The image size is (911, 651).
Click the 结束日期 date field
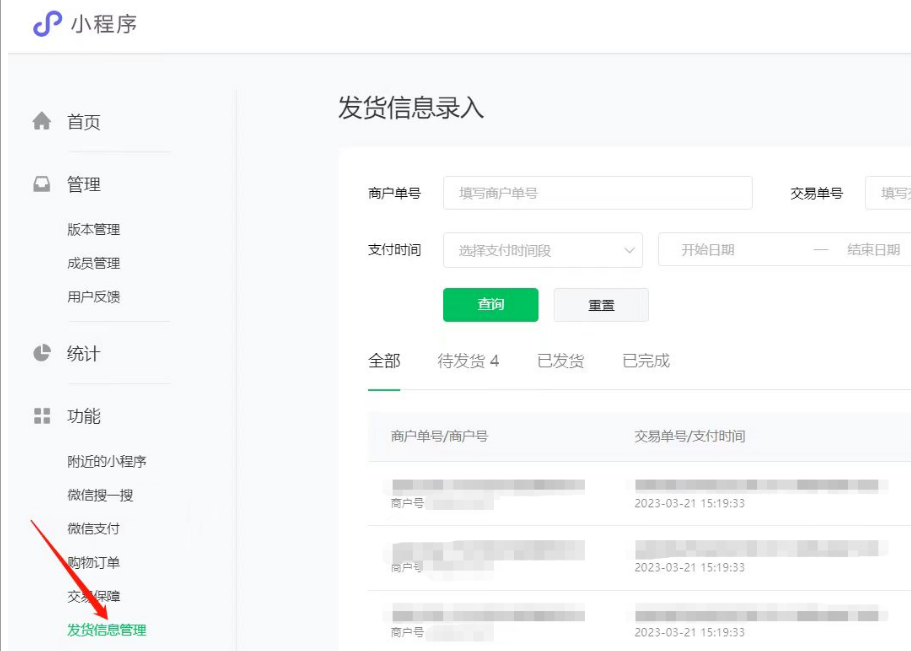pyautogui.click(x=873, y=250)
